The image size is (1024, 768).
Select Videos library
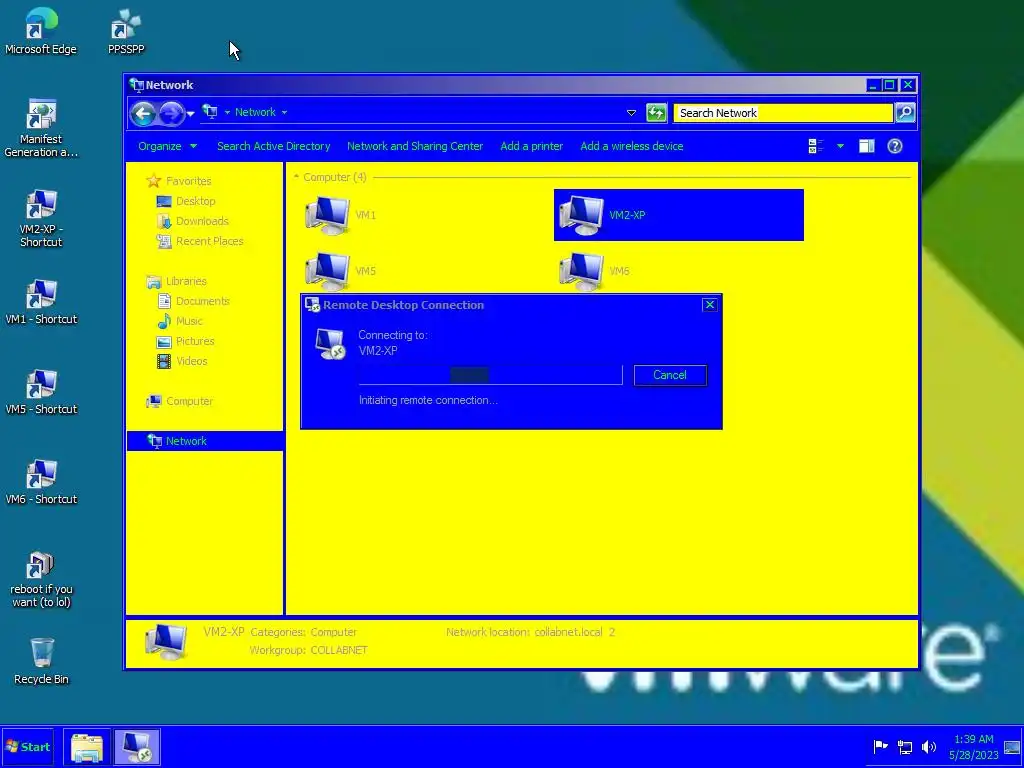[x=182, y=361]
